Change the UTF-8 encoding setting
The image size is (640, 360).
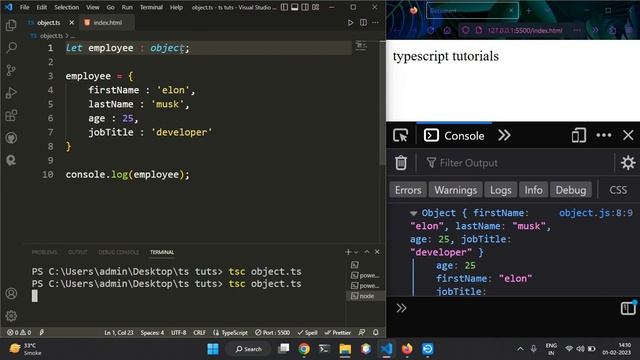point(179,333)
